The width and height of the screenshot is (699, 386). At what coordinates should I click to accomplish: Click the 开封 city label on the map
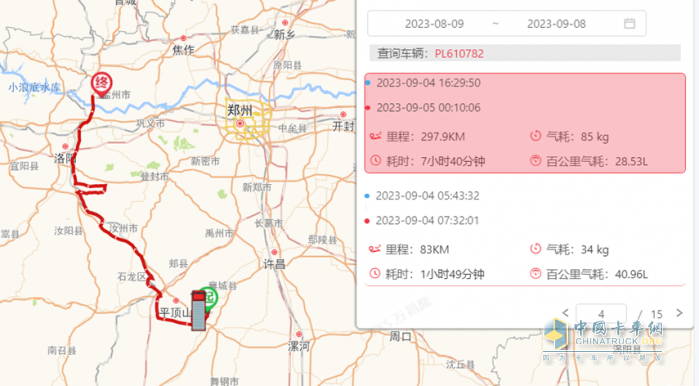click(343, 127)
